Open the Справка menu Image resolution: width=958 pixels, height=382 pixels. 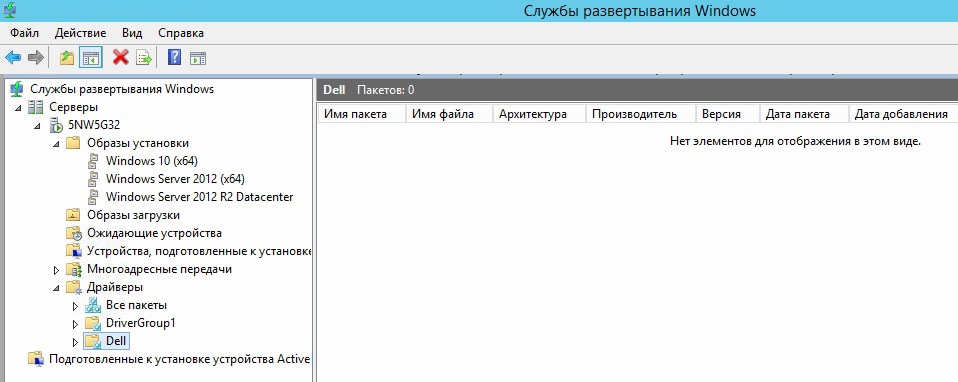coord(181,33)
